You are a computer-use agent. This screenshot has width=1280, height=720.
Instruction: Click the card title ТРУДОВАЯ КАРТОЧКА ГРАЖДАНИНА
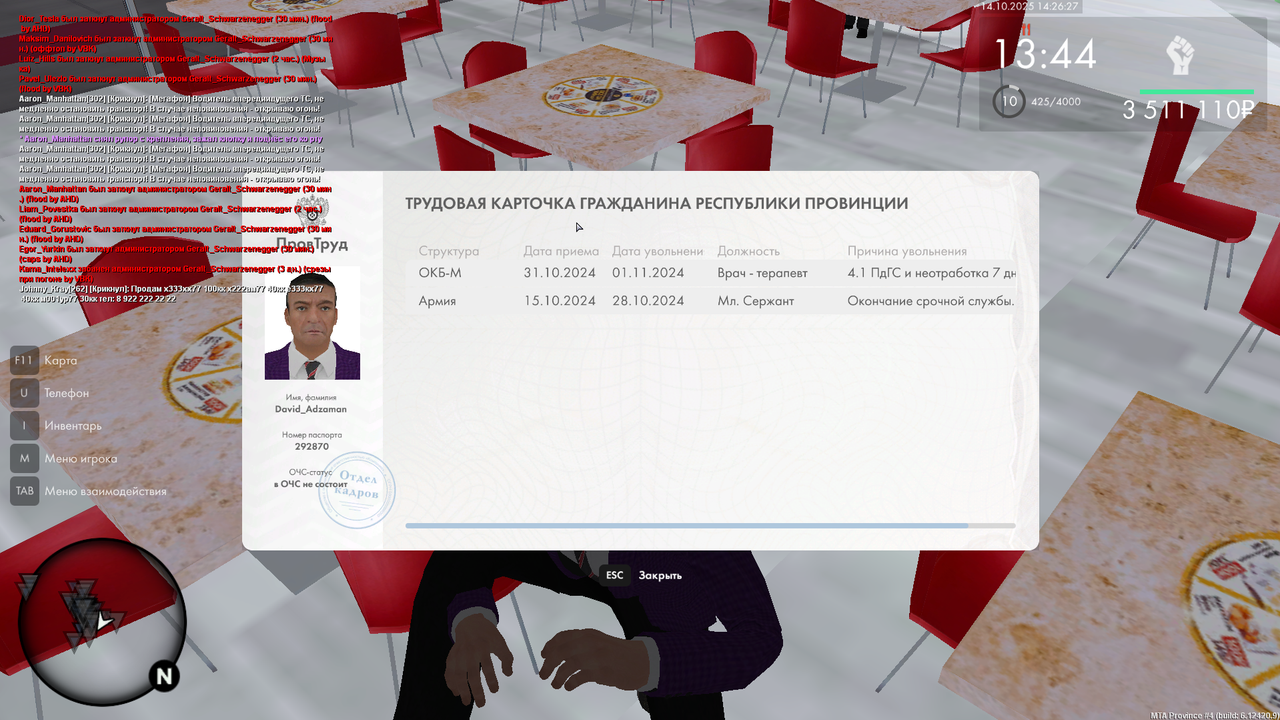click(656, 204)
